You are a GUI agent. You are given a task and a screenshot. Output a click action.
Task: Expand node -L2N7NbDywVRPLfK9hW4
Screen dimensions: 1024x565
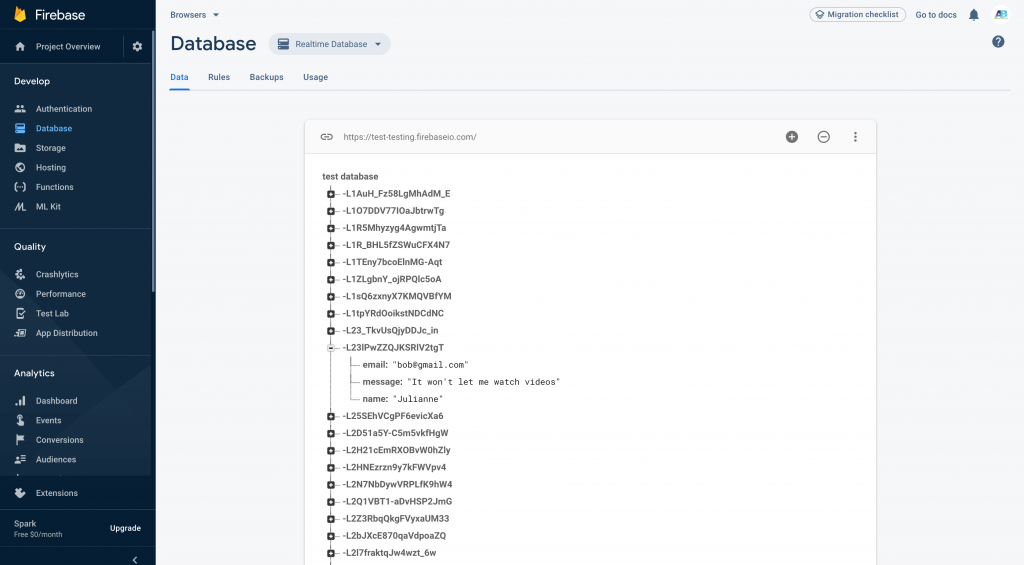(x=331, y=485)
